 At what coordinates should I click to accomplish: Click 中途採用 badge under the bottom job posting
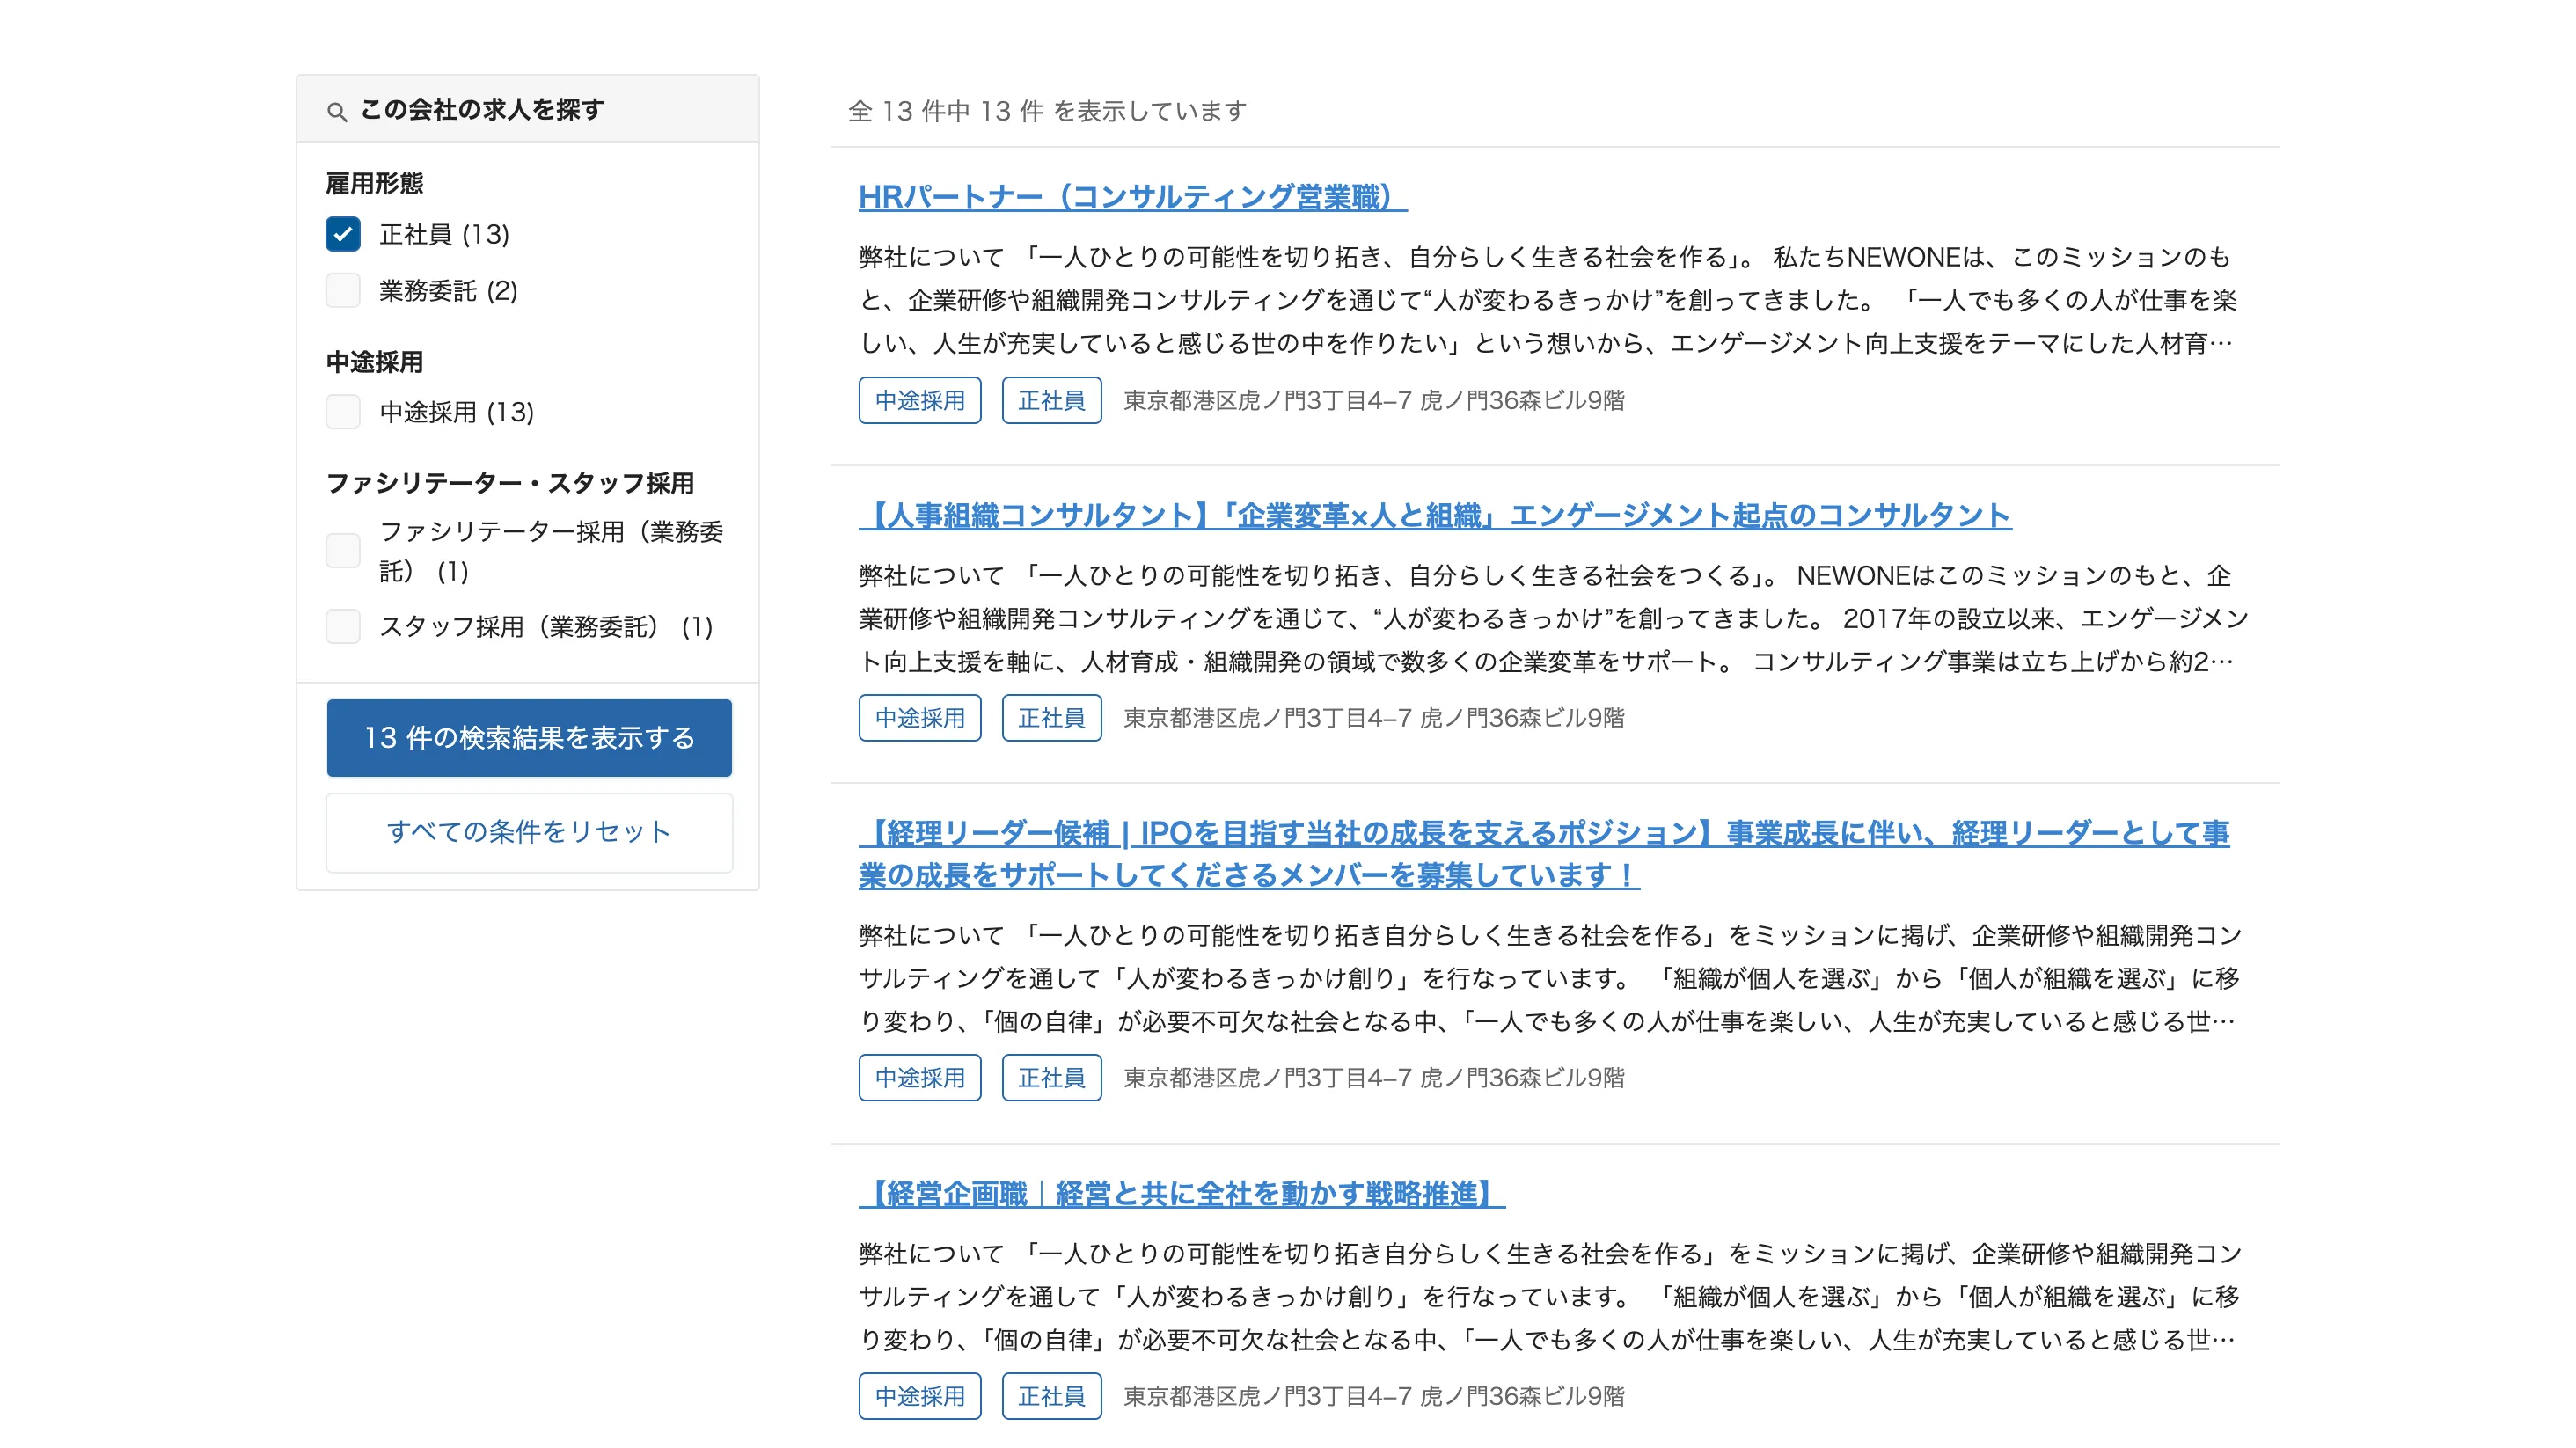(x=919, y=1396)
